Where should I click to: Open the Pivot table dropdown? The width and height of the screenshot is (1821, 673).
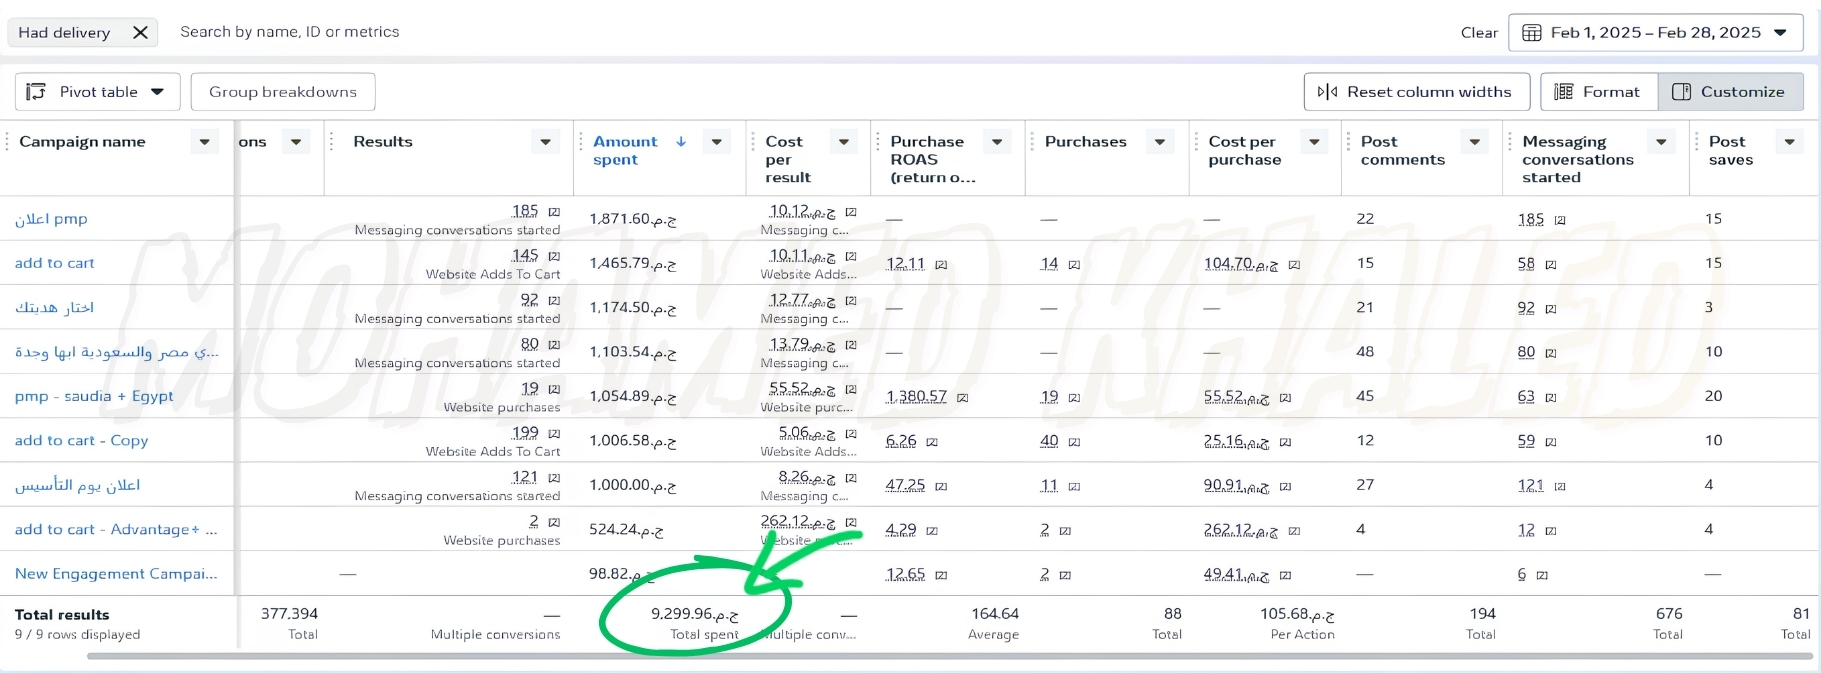pyautogui.click(x=97, y=91)
